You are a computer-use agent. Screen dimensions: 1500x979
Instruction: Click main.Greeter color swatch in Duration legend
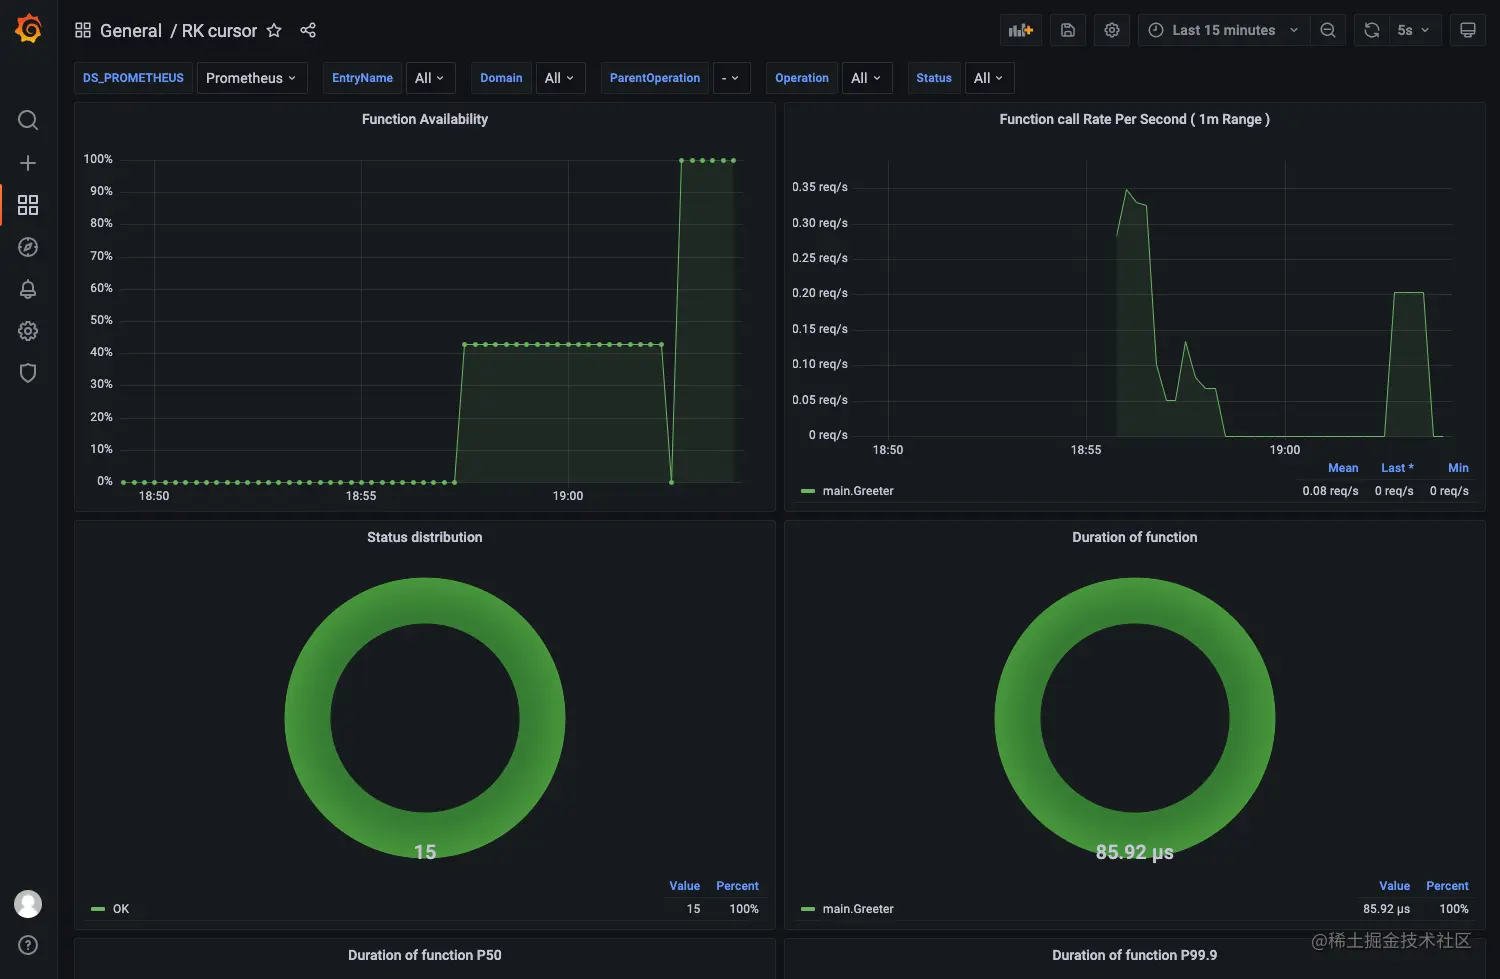click(x=808, y=909)
